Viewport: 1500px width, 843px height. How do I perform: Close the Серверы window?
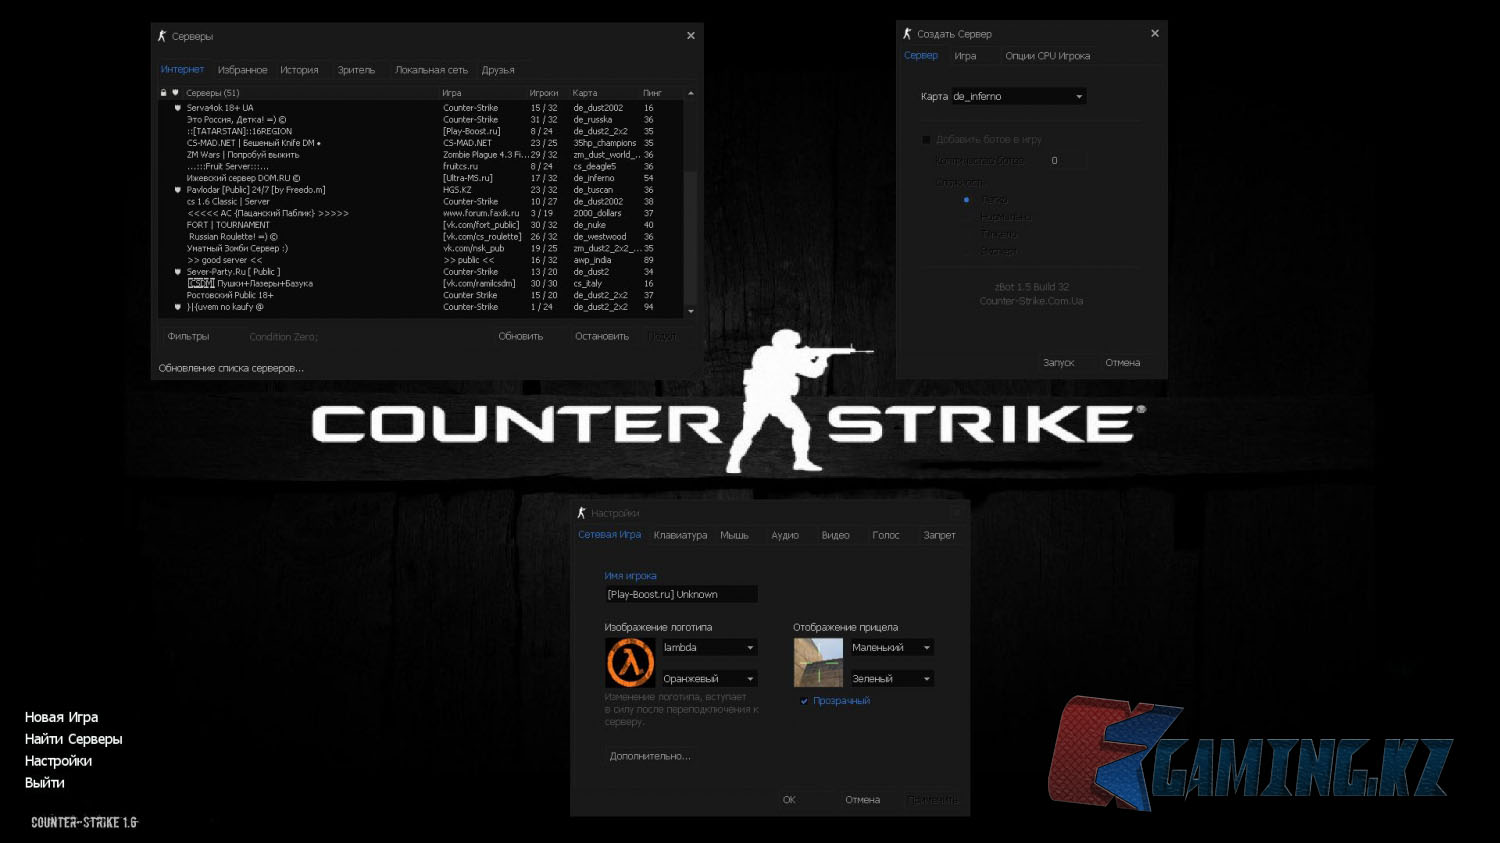tap(691, 36)
